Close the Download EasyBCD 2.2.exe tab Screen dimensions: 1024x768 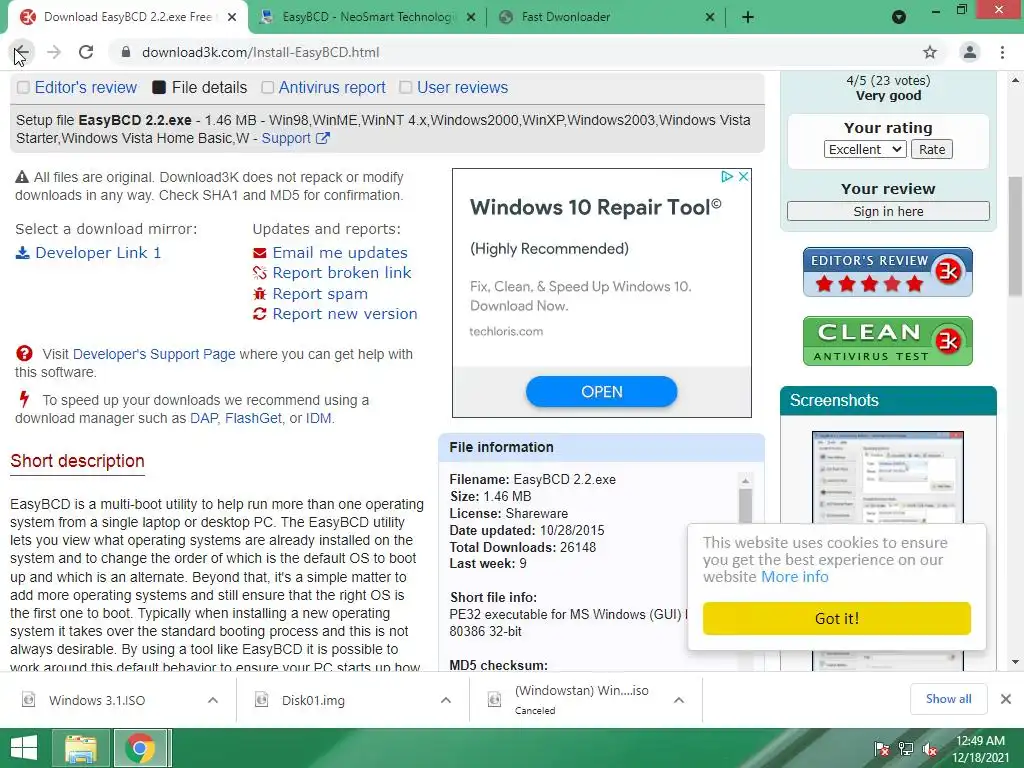(232, 17)
